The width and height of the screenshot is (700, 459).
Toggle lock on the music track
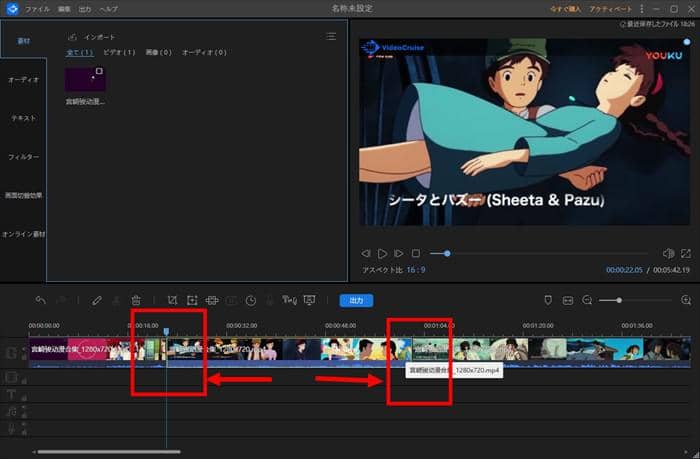pyautogui.click(x=24, y=415)
